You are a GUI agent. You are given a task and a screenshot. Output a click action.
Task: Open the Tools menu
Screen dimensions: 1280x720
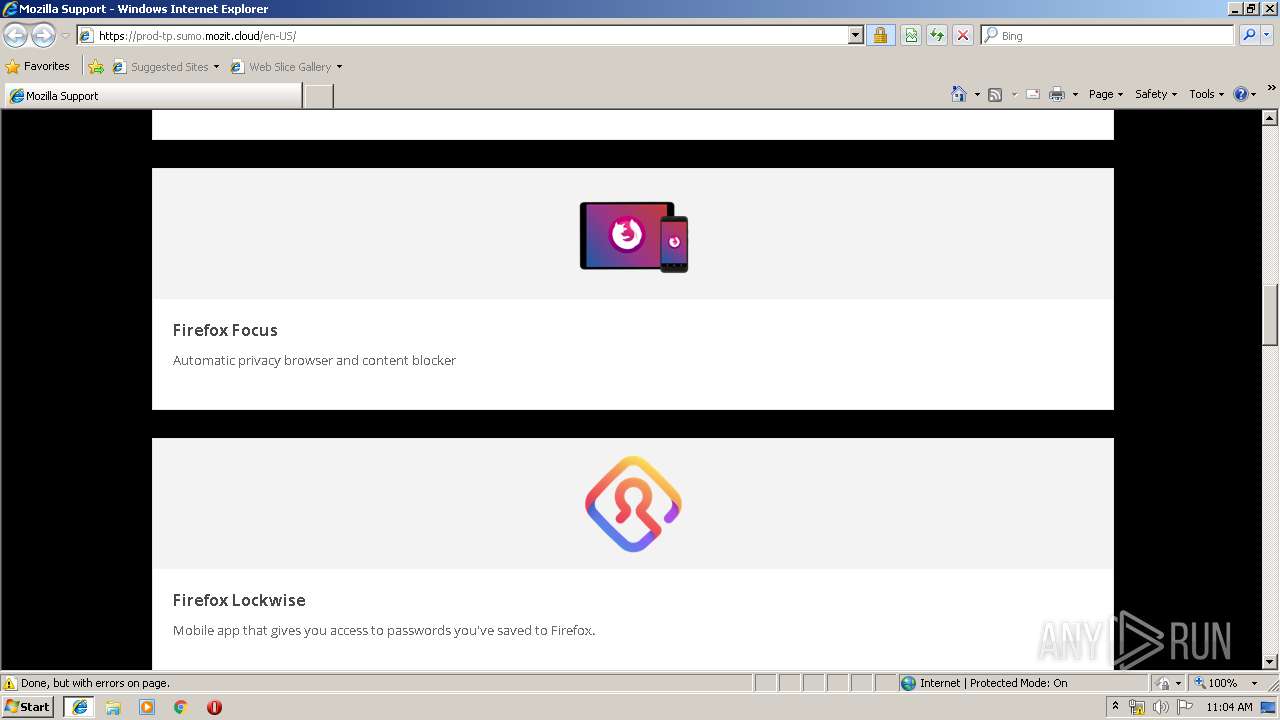point(1206,94)
